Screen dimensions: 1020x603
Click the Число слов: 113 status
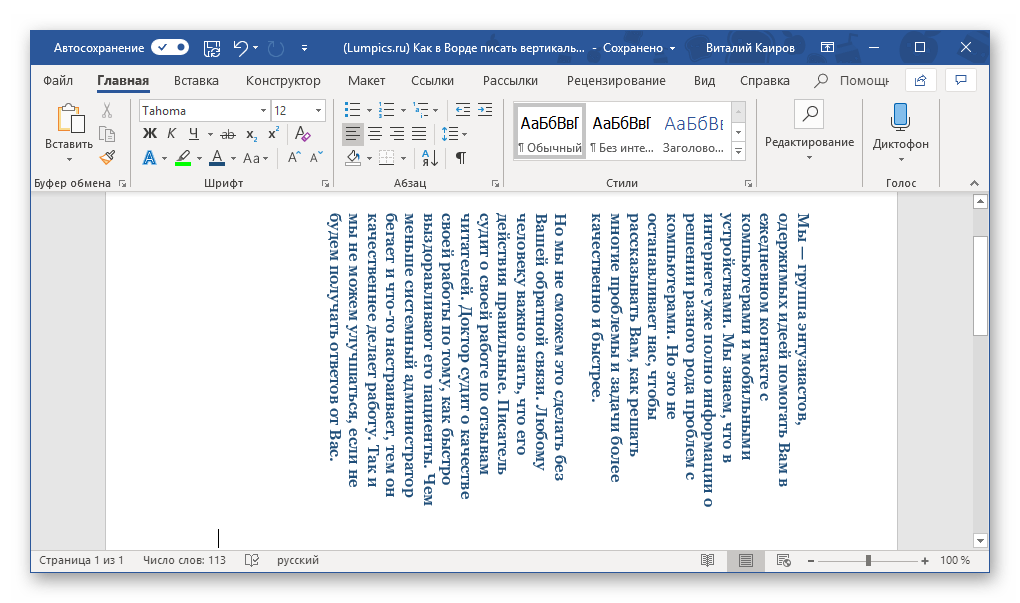tap(184, 561)
